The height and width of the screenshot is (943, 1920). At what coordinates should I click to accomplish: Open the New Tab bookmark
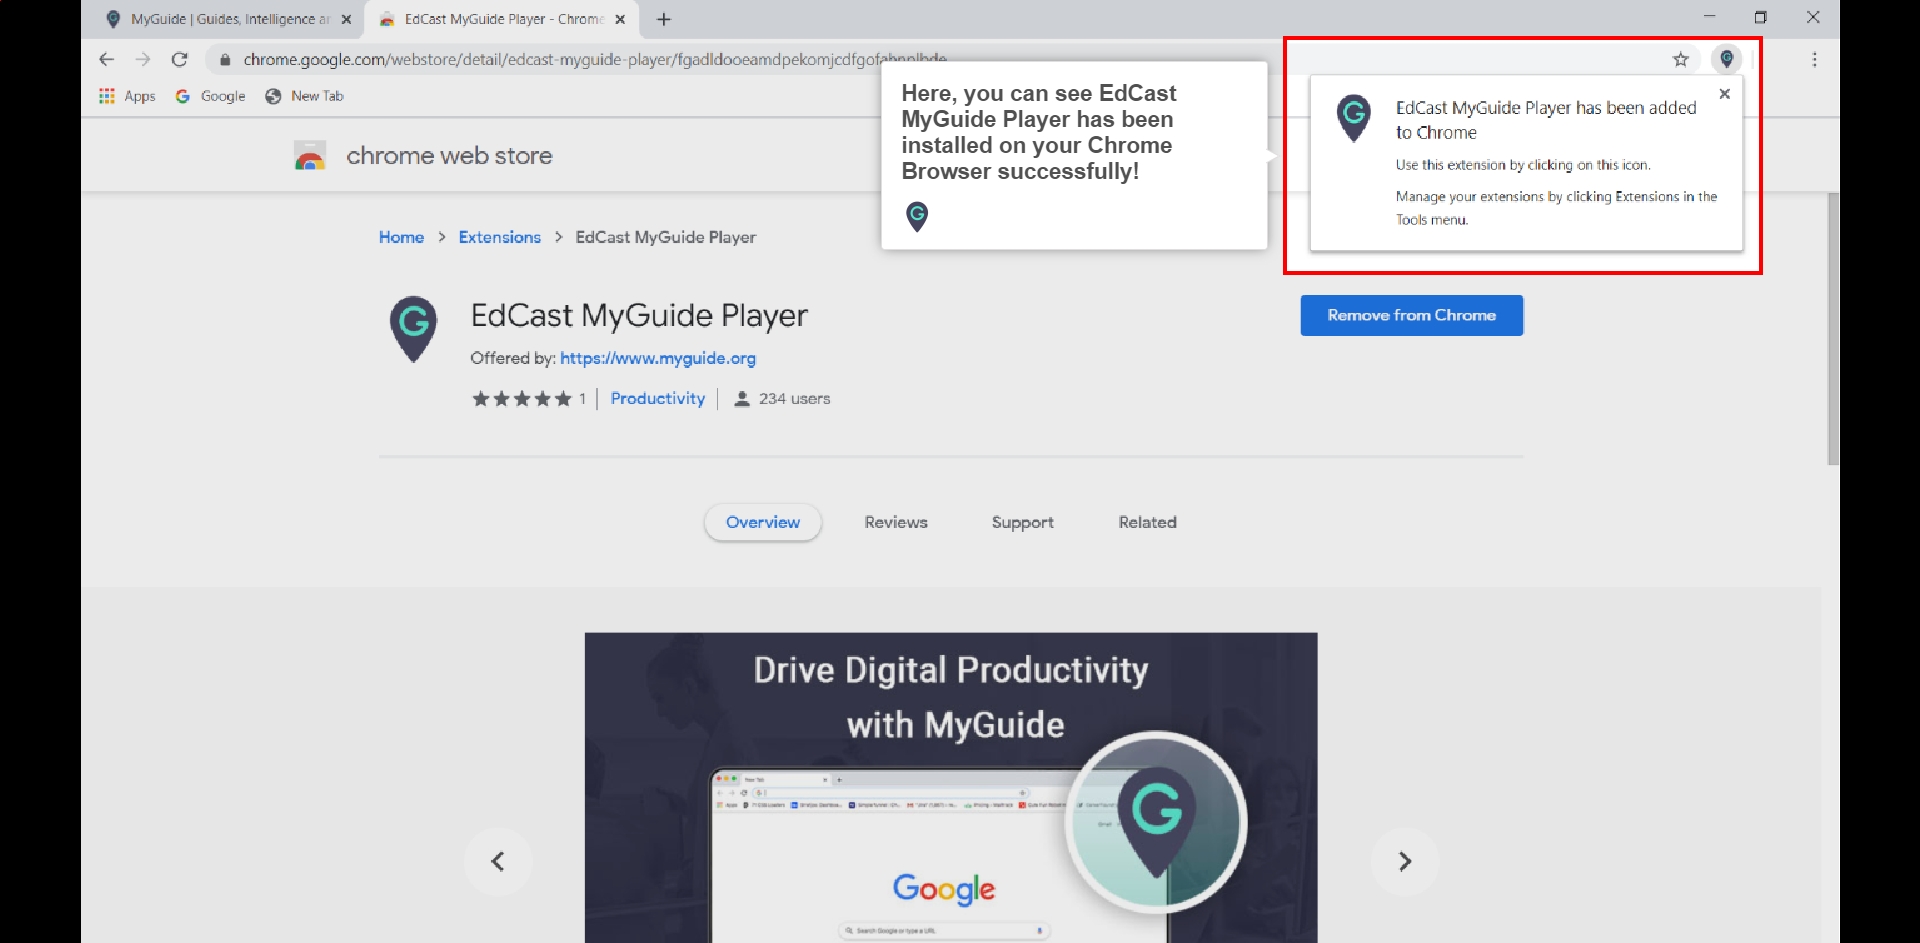click(x=304, y=96)
